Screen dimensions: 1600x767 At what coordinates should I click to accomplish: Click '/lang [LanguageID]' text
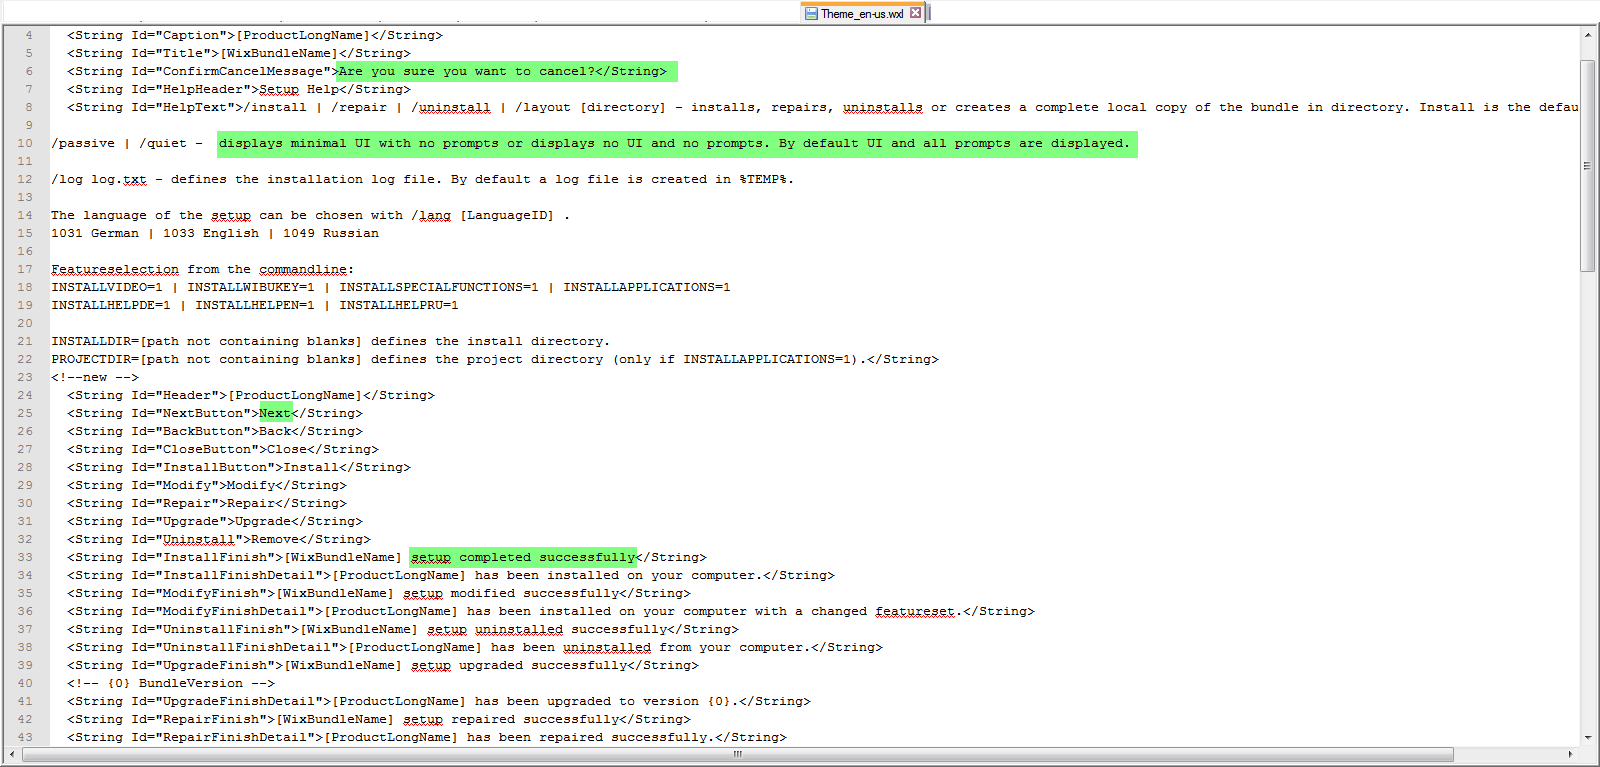click(x=482, y=215)
